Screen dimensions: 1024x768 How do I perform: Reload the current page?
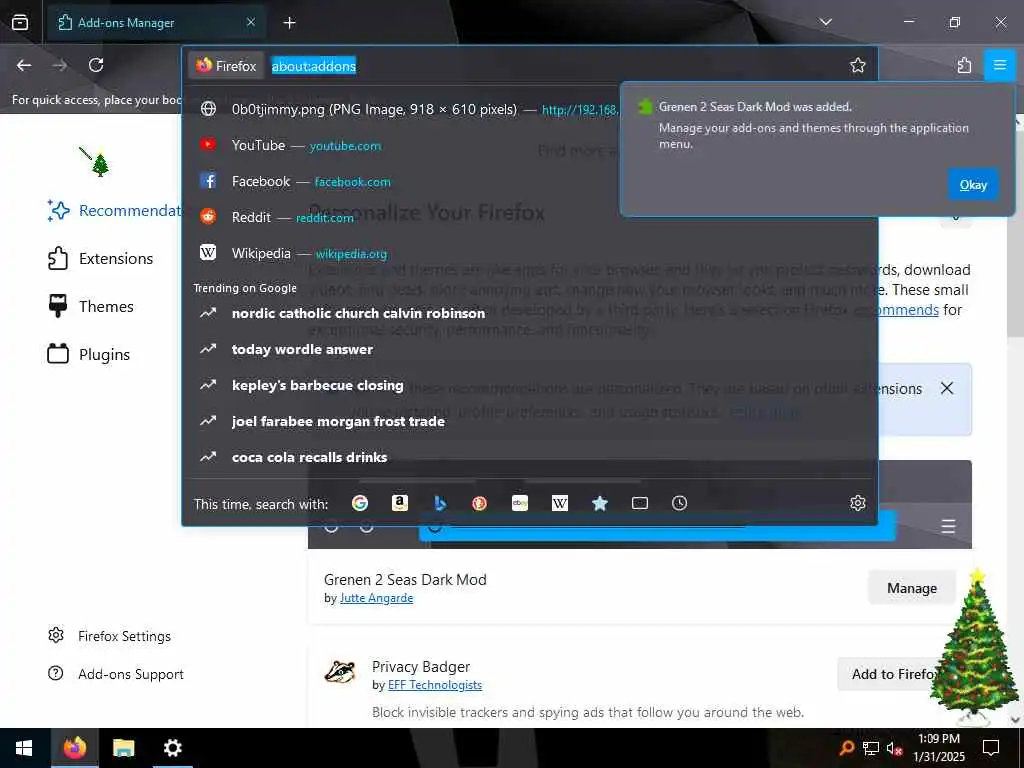[x=96, y=65]
